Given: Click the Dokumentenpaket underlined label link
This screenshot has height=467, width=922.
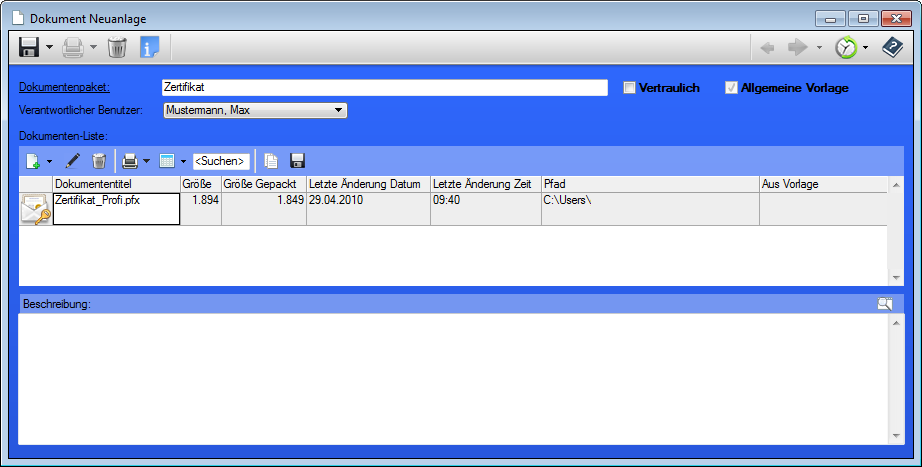Looking at the screenshot, I should click(64, 87).
